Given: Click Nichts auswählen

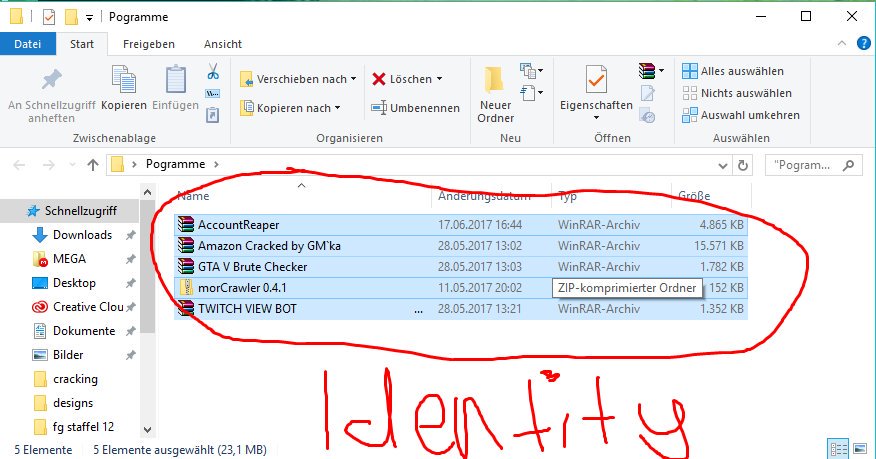Looking at the screenshot, I should [x=737, y=93].
